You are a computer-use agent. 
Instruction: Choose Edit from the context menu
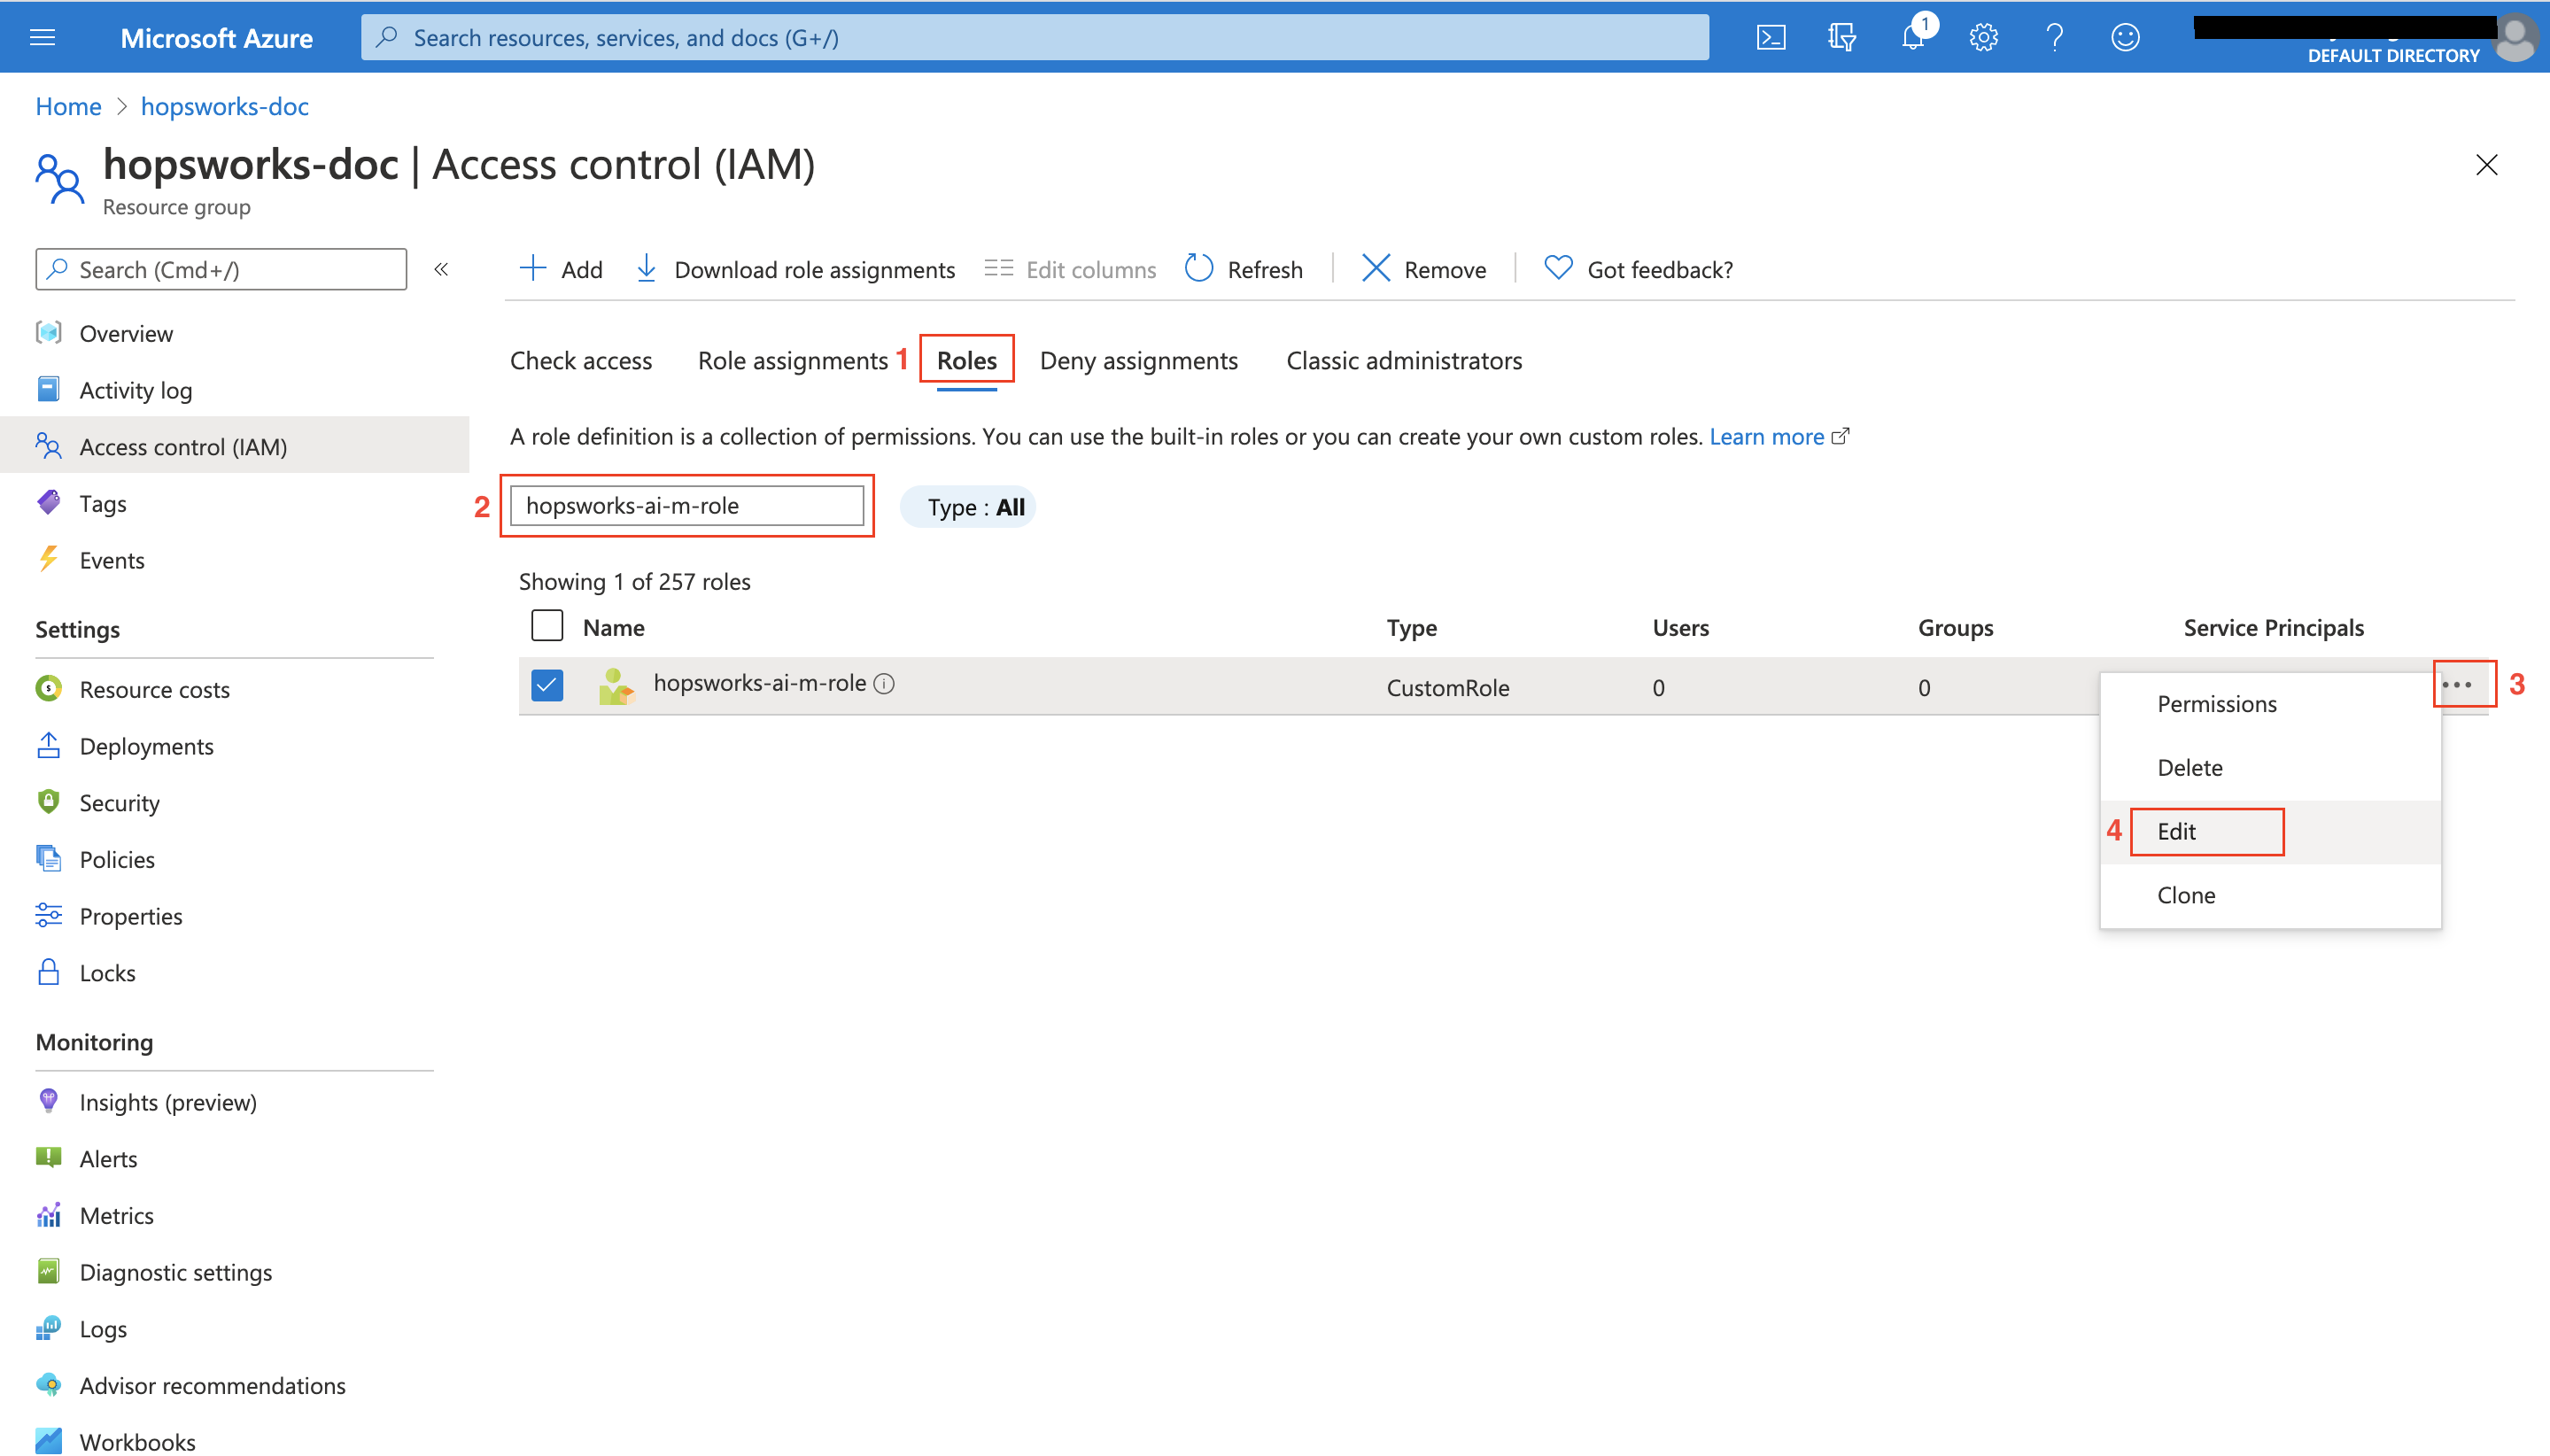[2176, 831]
